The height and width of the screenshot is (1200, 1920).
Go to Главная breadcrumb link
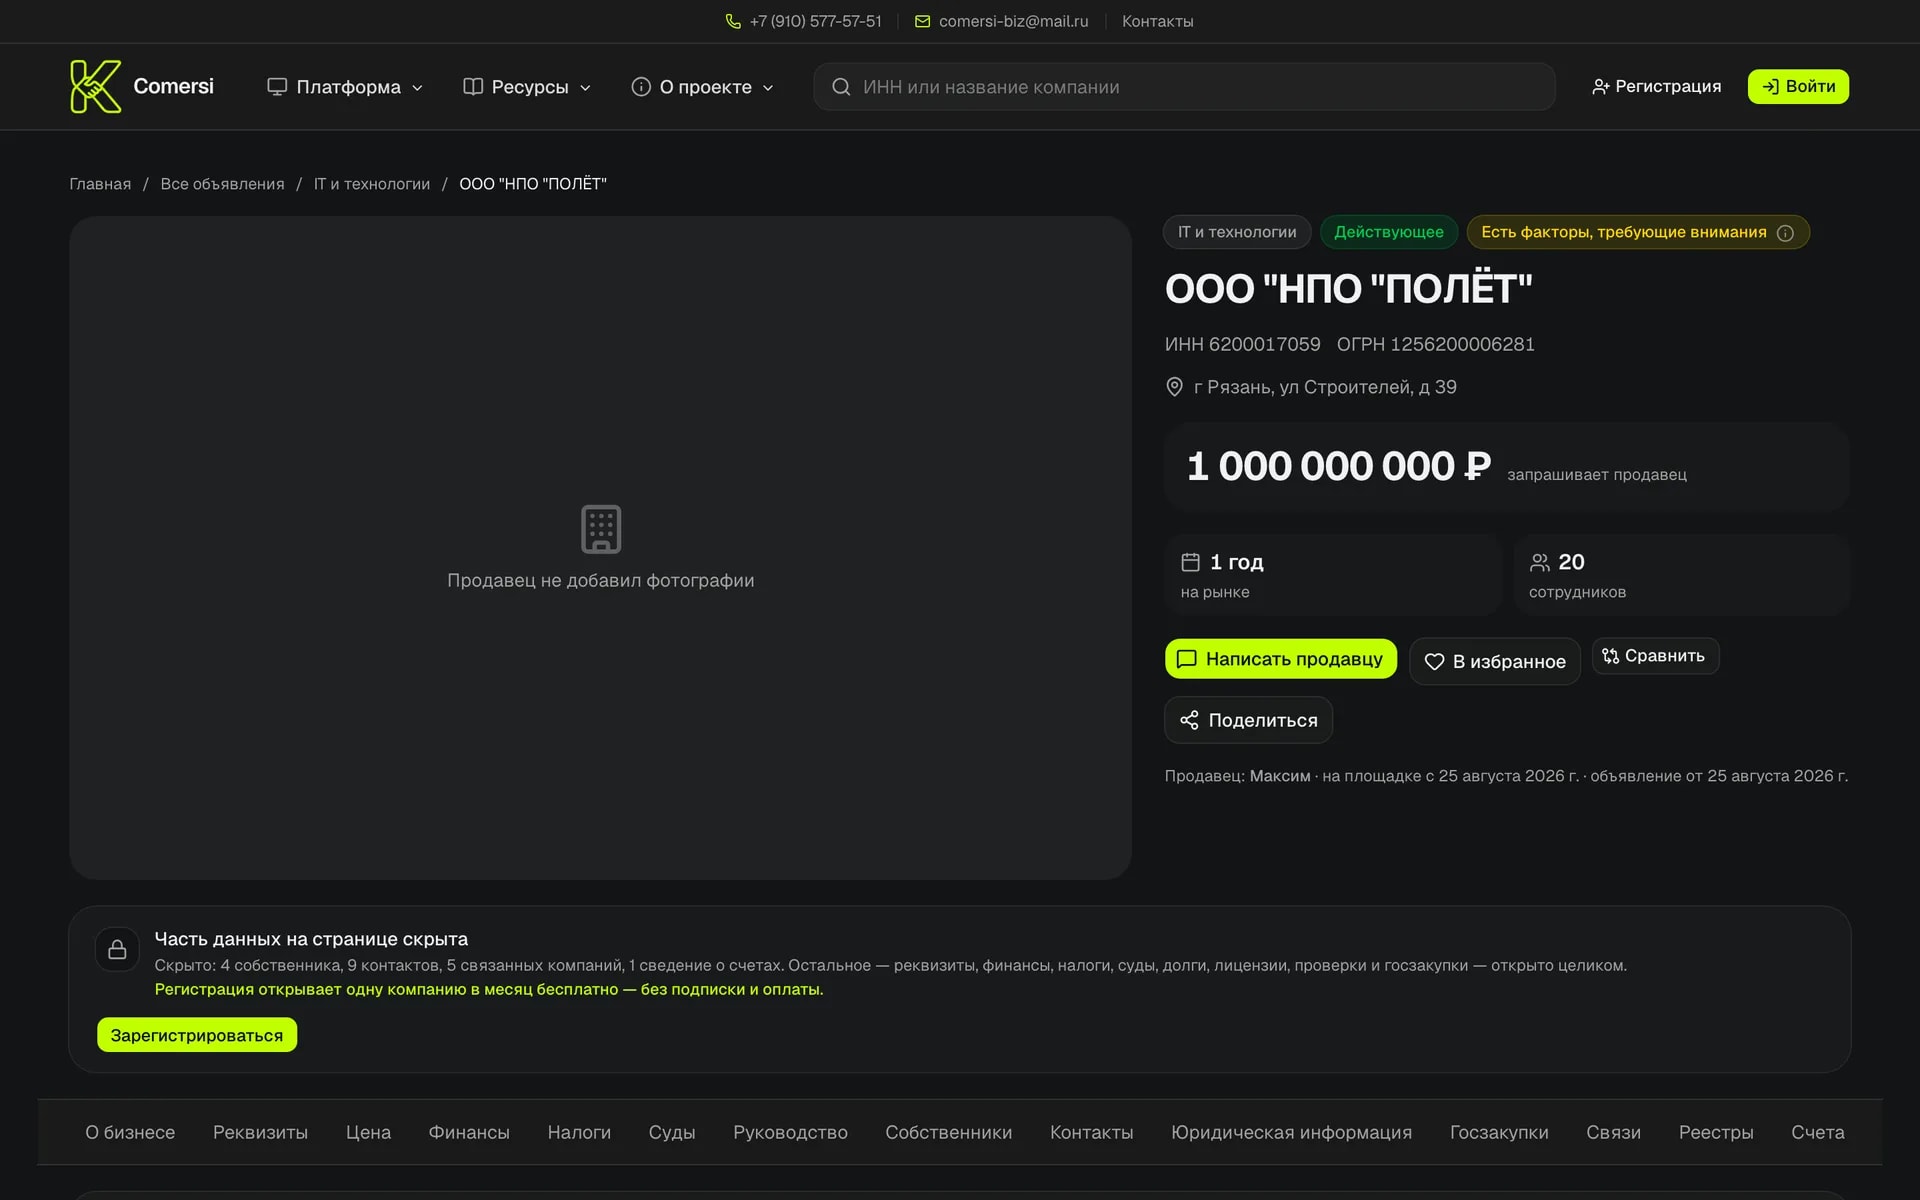pyautogui.click(x=100, y=184)
